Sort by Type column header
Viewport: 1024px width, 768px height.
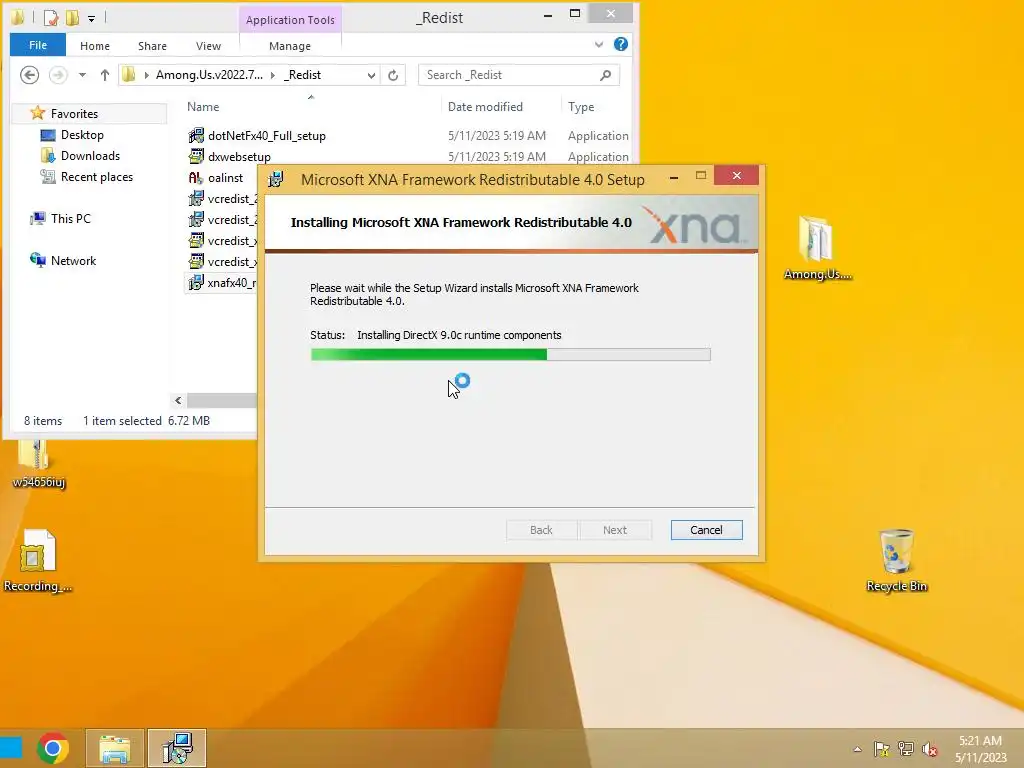(x=581, y=106)
